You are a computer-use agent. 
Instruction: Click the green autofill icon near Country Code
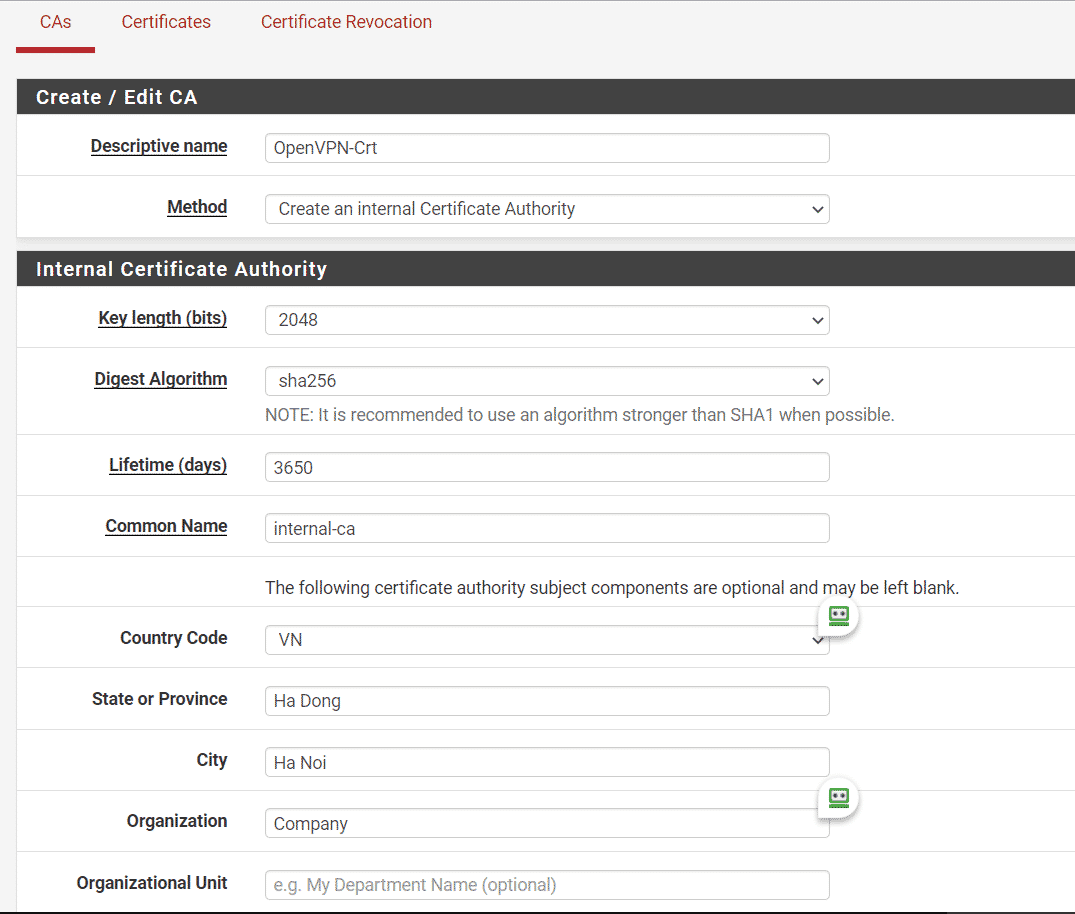(x=839, y=616)
